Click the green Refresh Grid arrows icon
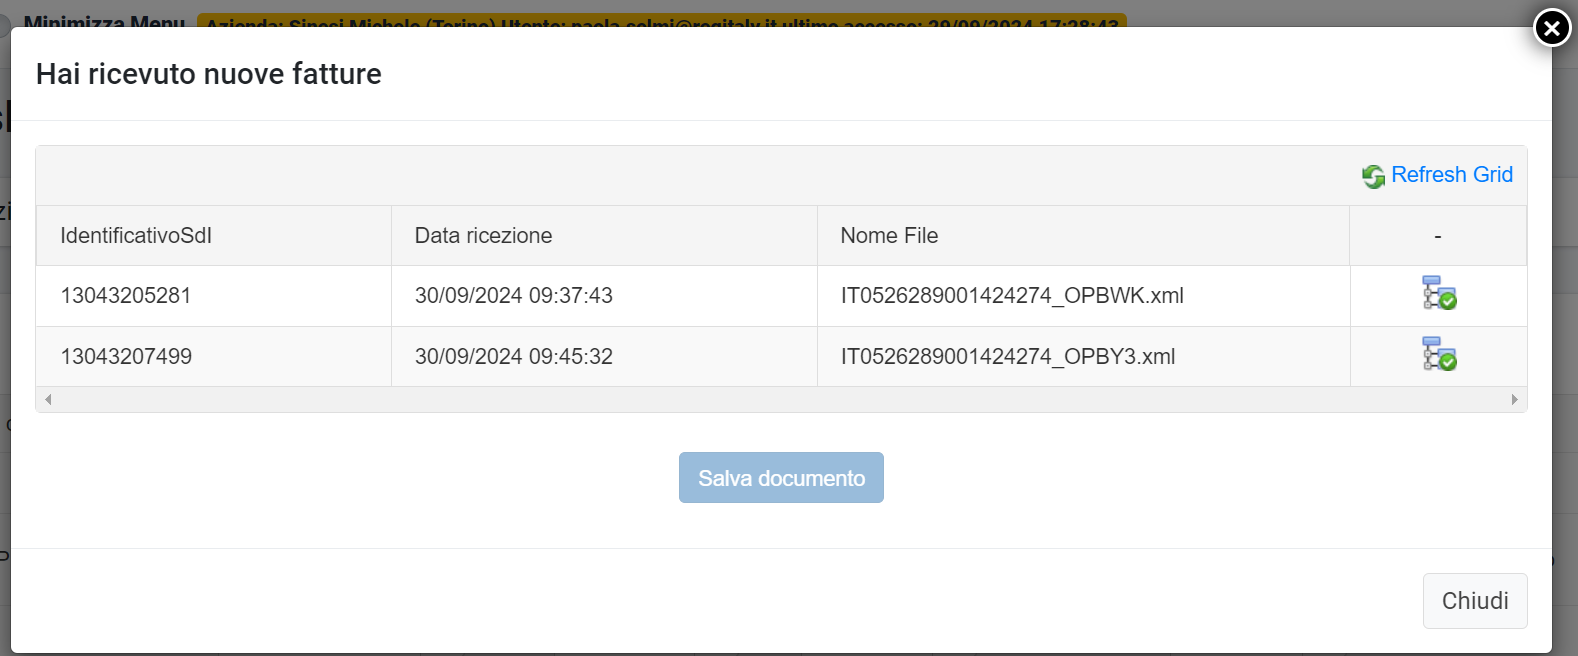The height and width of the screenshot is (656, 1578). (1373, 176)
